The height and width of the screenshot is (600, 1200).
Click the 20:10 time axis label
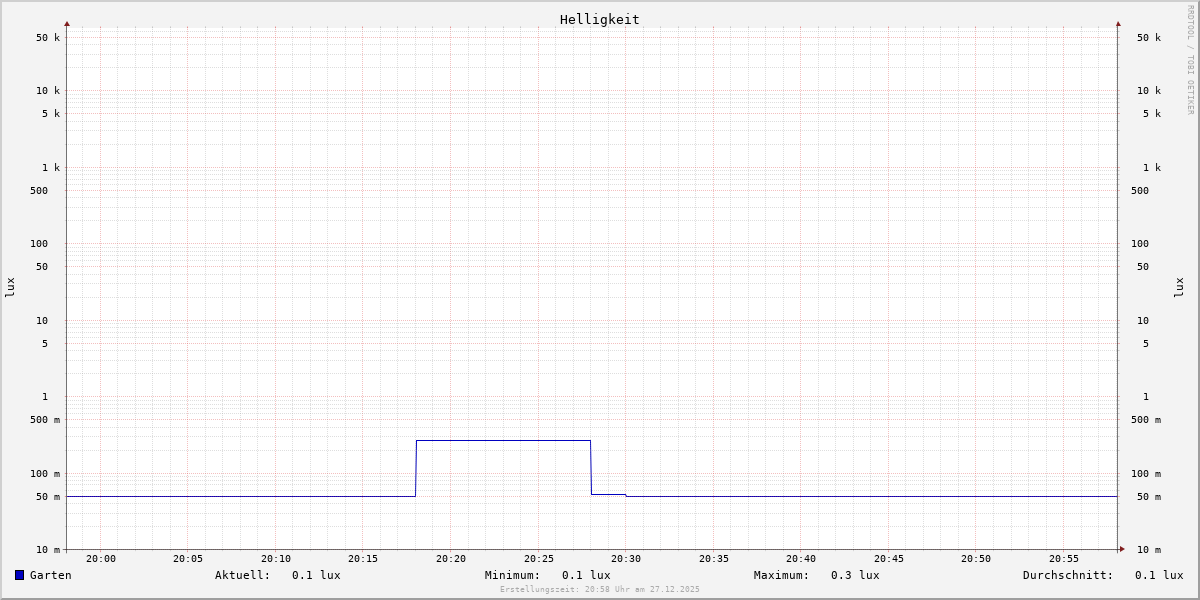276,559
